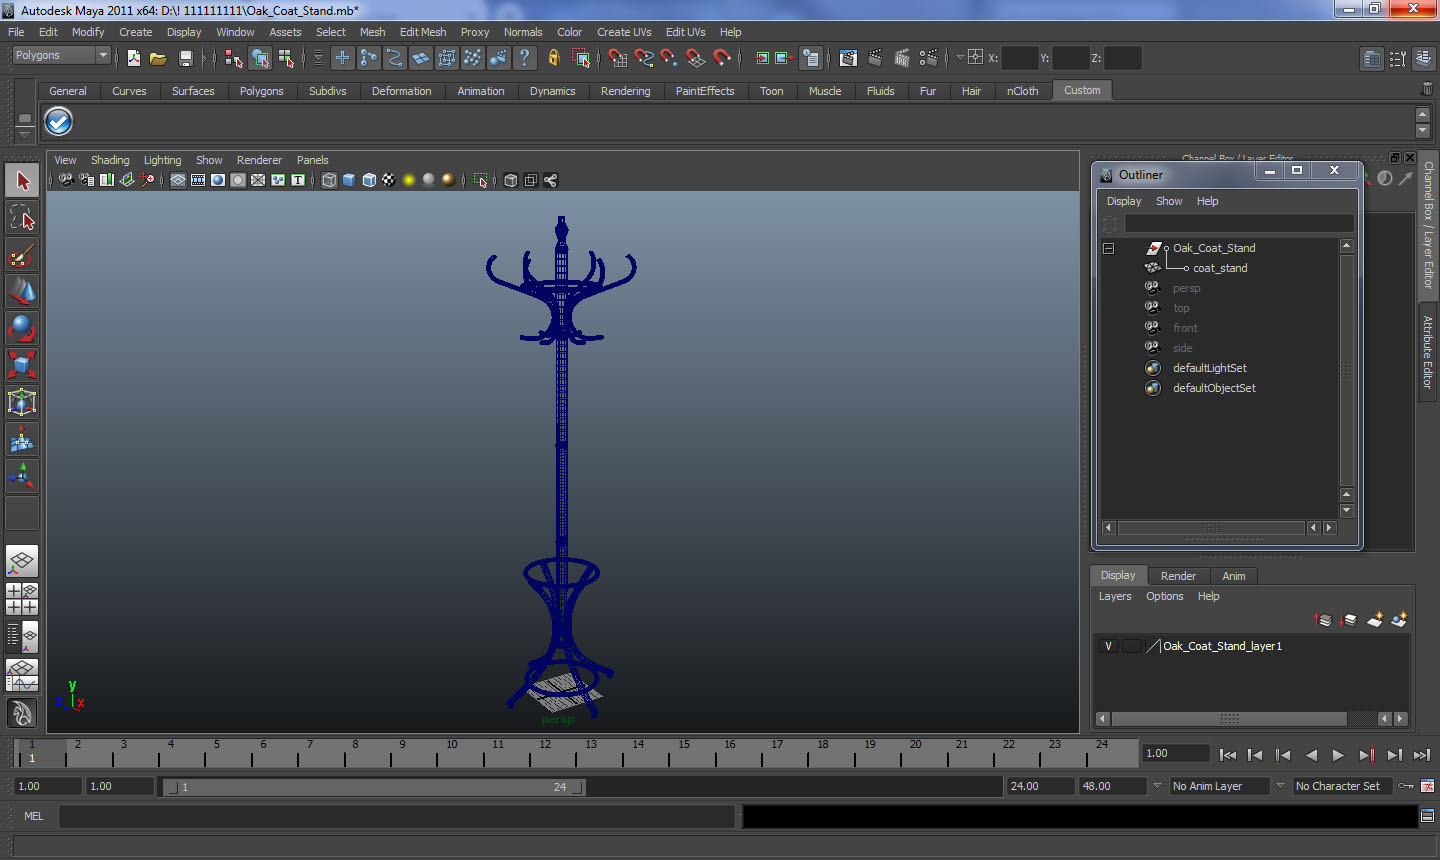The height and width of the screenshot is (860, 1440).
Task: Select the Universal Manipulator tool
Action: [22, 402]
